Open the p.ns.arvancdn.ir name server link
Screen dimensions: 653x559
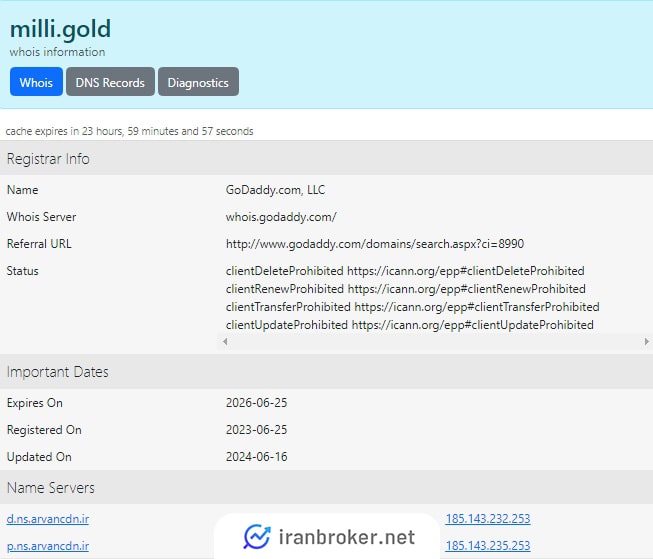(x=48, y=546)
